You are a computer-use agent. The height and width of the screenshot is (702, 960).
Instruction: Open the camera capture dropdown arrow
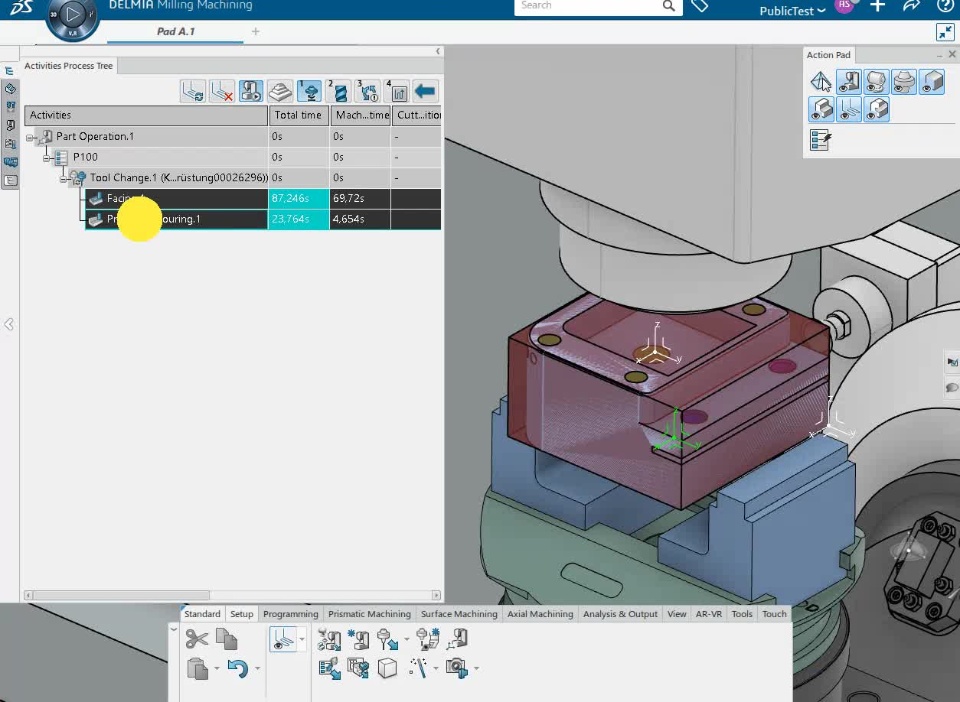[x=476, y=668]
